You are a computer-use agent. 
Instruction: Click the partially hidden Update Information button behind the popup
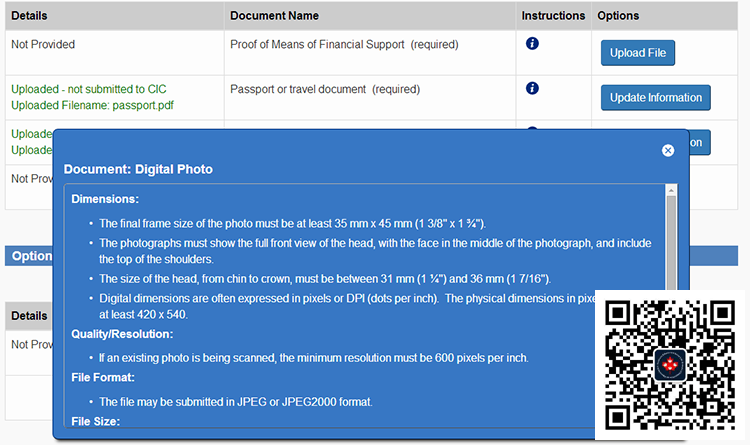pyautogui.click(x=699, y=143)
